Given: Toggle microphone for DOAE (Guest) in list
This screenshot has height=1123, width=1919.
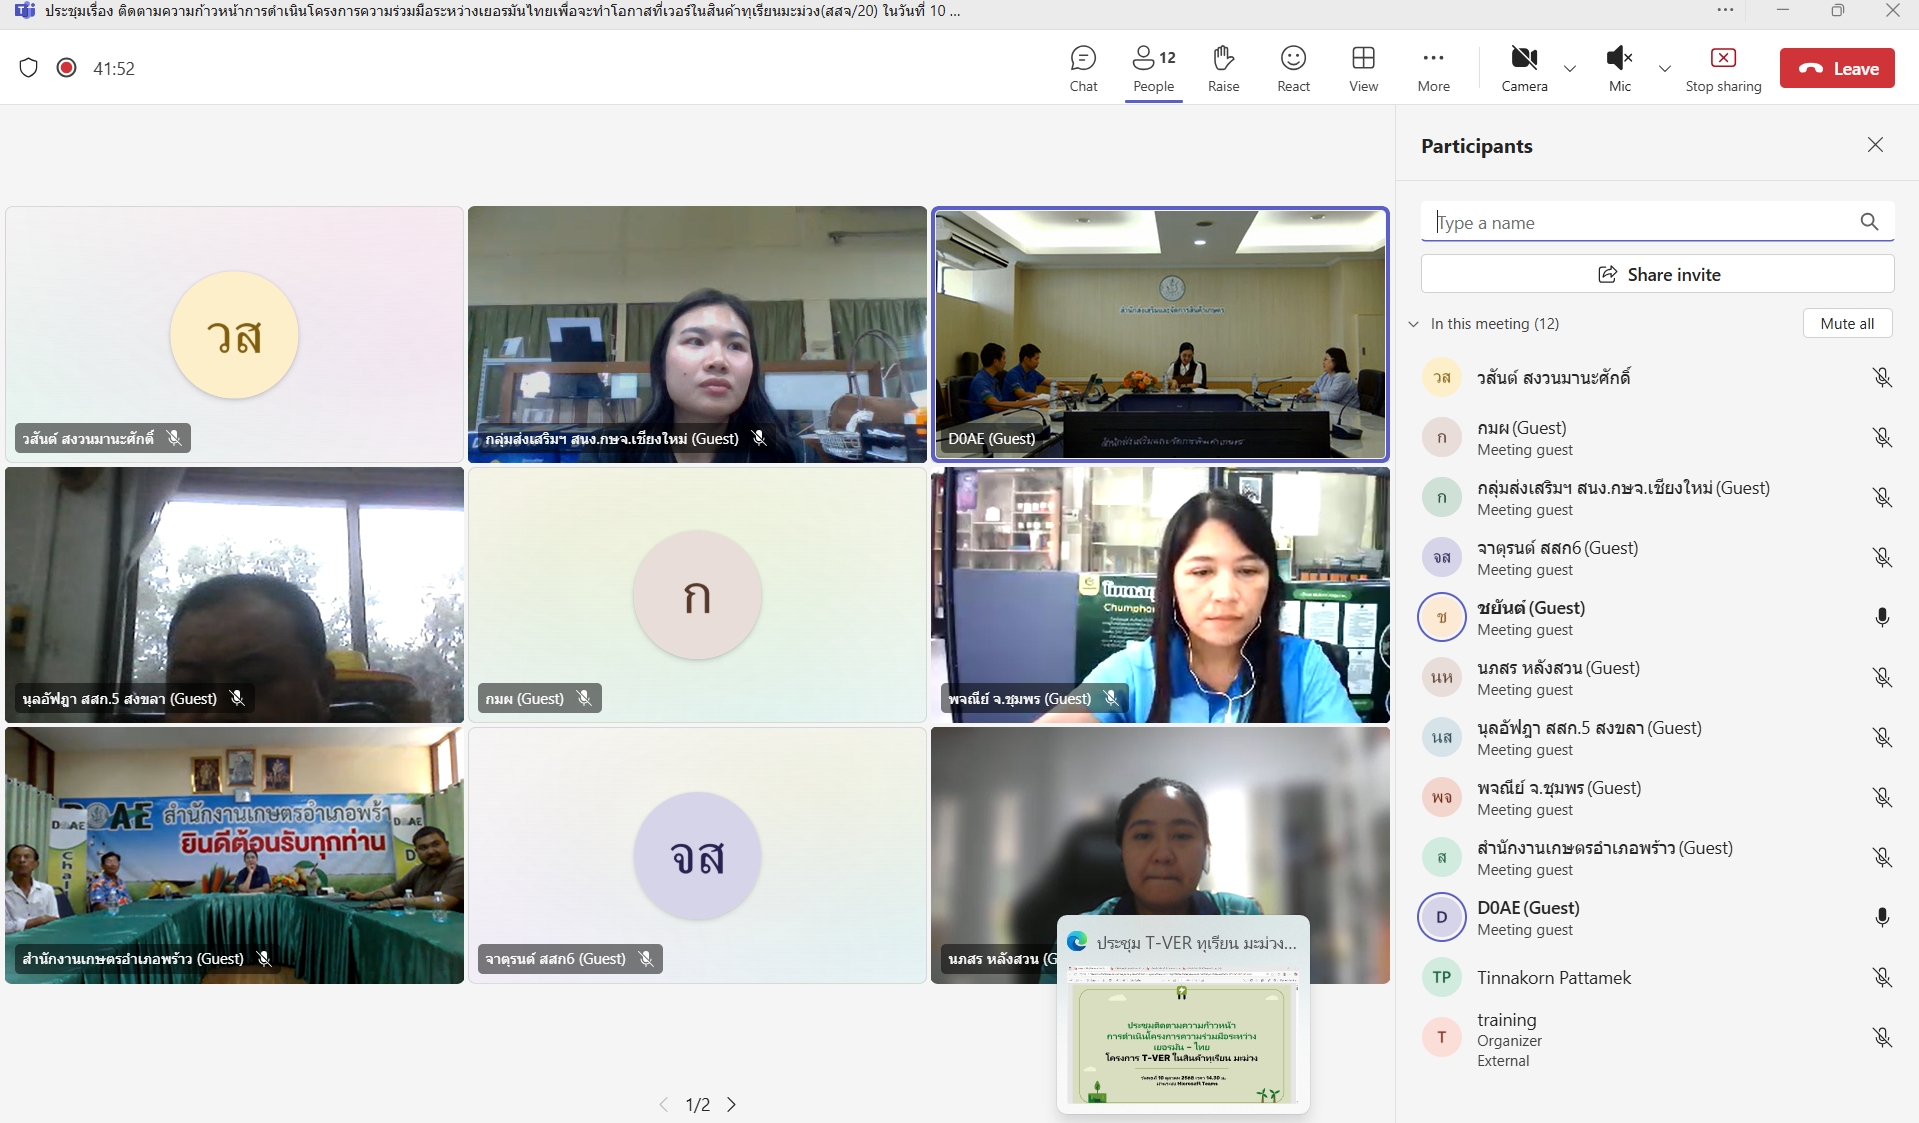Looking at the screenshot, I should (x=1881, y=918).
